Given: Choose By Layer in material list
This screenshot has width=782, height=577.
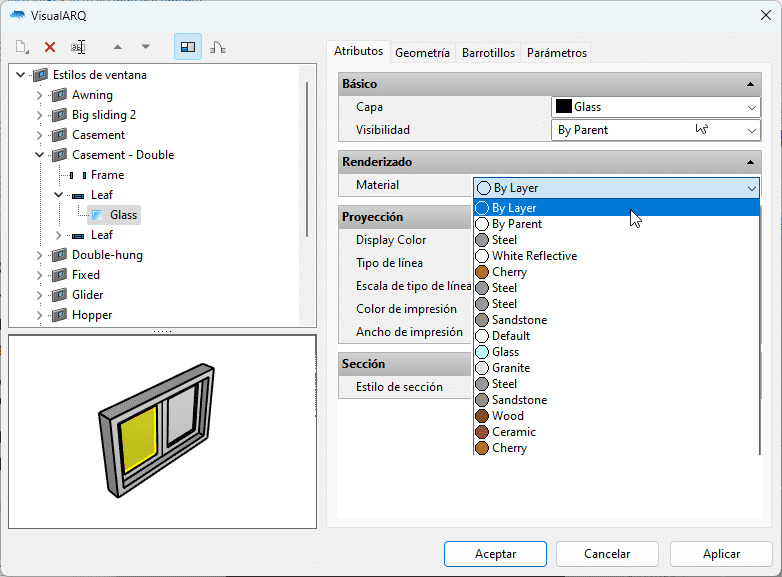Looking at the screenshot, I should [616, 208].
